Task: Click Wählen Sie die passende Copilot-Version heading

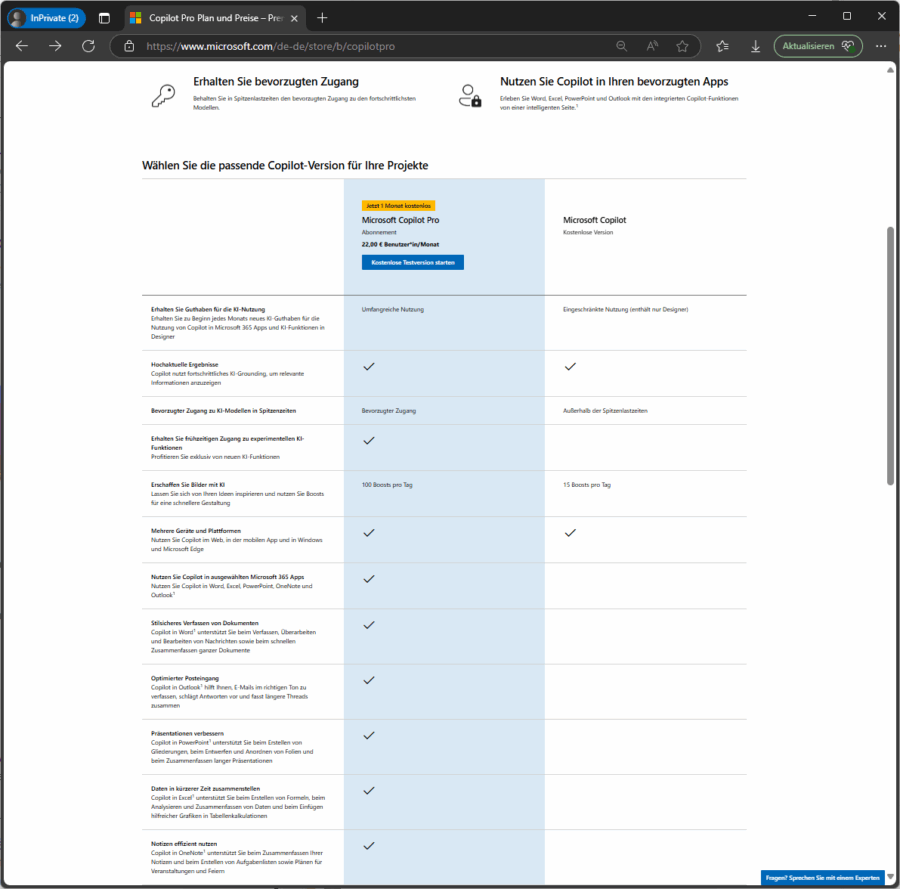Action: pos(285,165)
